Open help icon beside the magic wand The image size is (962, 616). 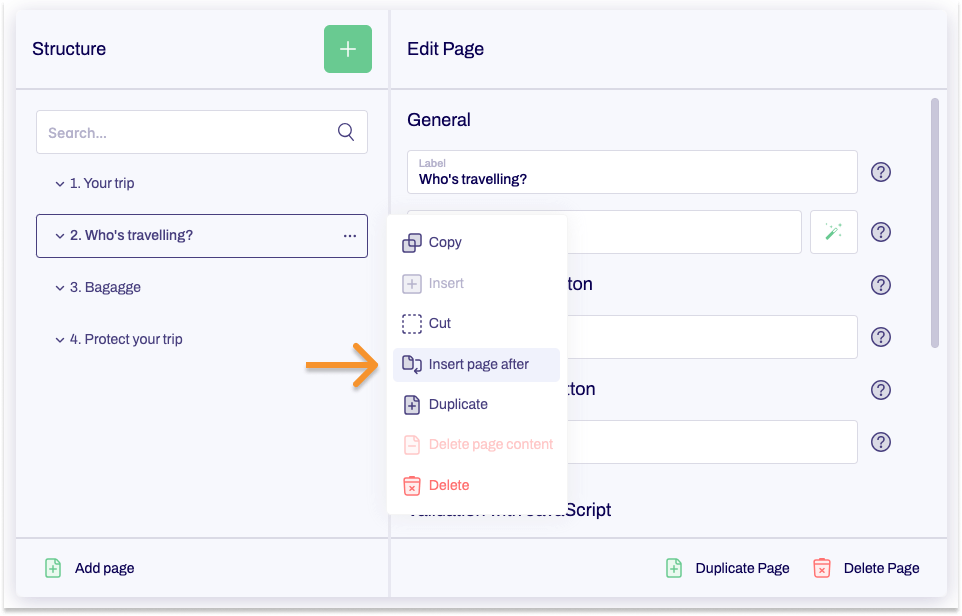880,232
